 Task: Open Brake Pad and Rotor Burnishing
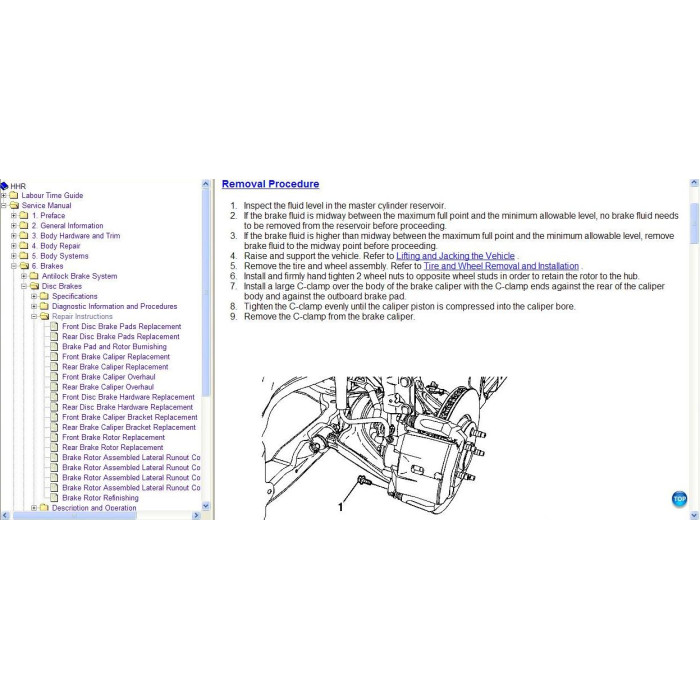point(114,346)
